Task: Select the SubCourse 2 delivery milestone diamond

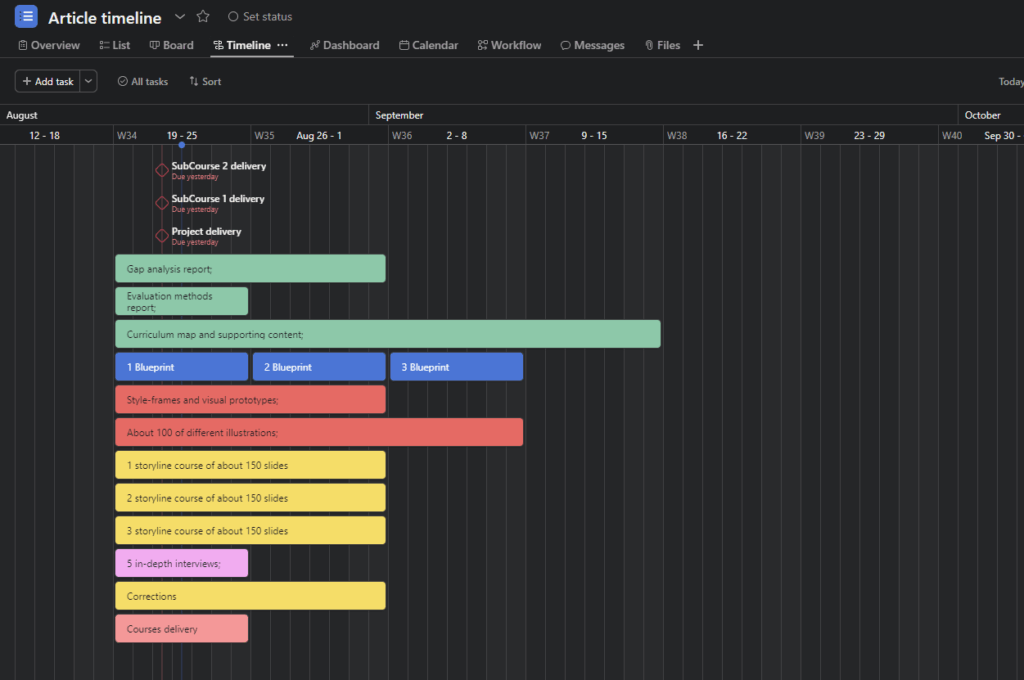Action: [162, 170]
